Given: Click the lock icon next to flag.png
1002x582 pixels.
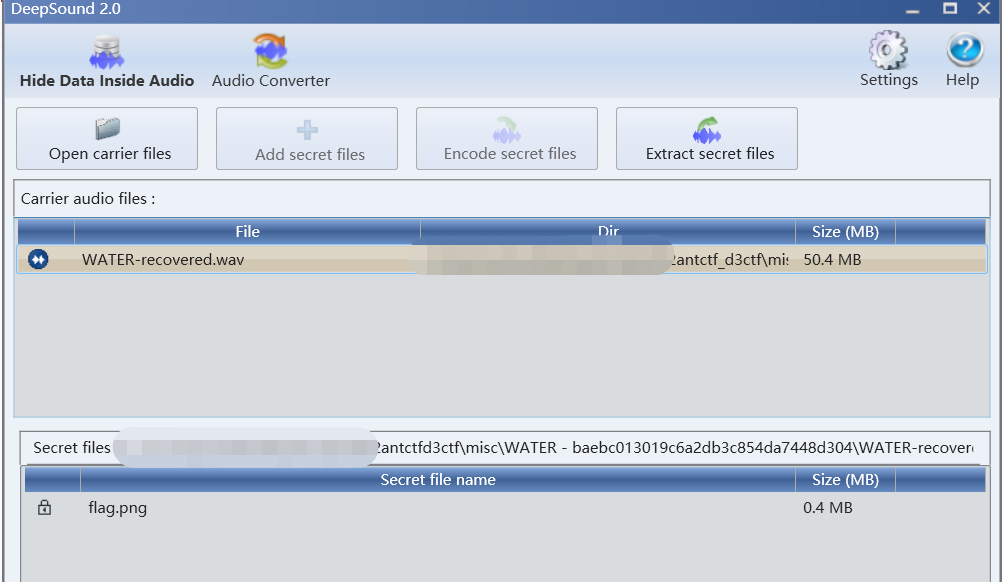Looking at the screenshot, I should pos(44,508).
